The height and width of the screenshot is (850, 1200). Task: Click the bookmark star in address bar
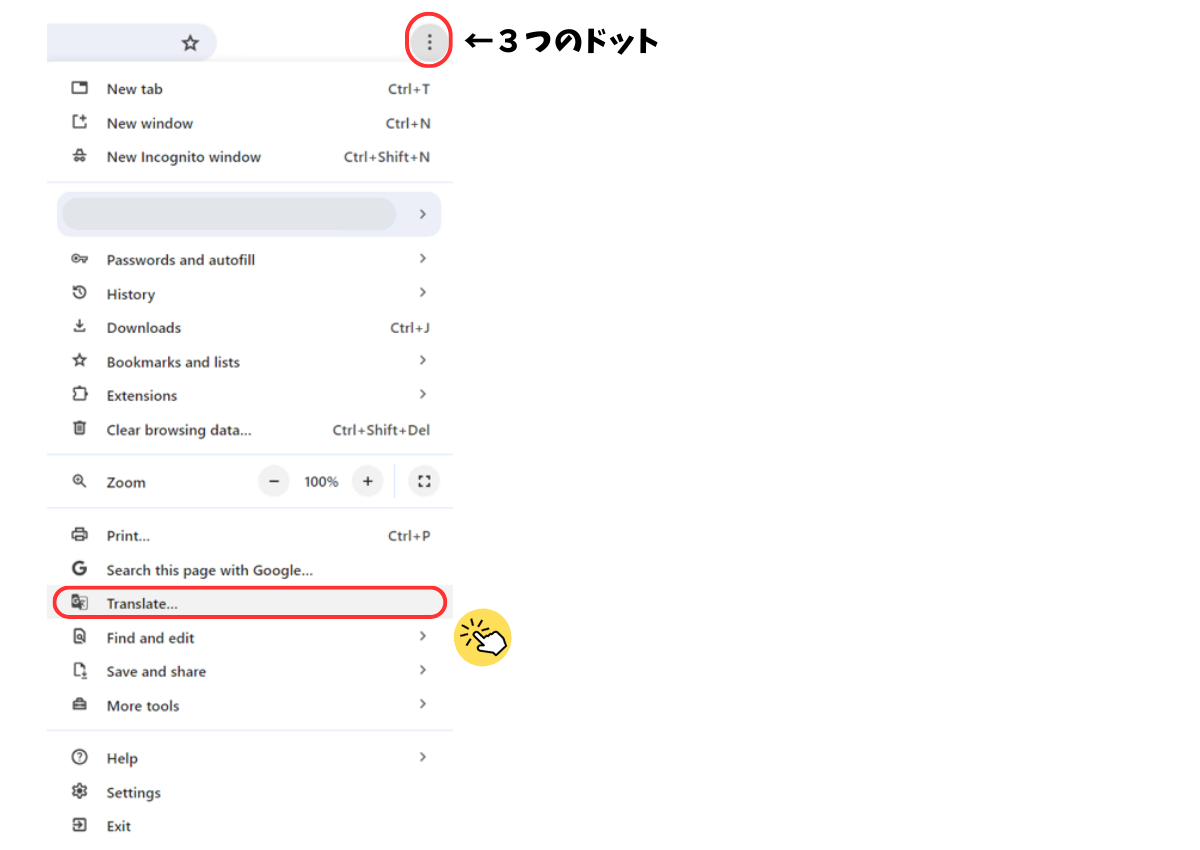pyautogui.click(x=190, y=43)
